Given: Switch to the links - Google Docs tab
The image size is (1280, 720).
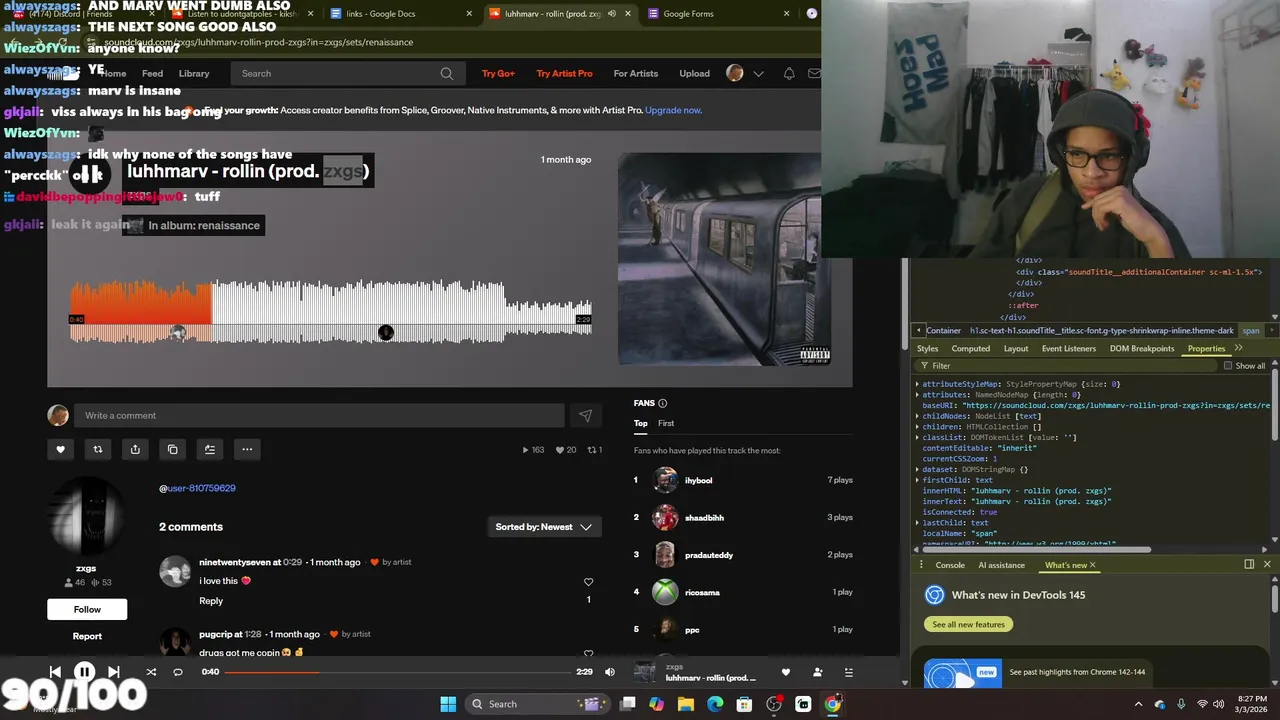Looking at the screenshot, I should [x=400, y=14].
